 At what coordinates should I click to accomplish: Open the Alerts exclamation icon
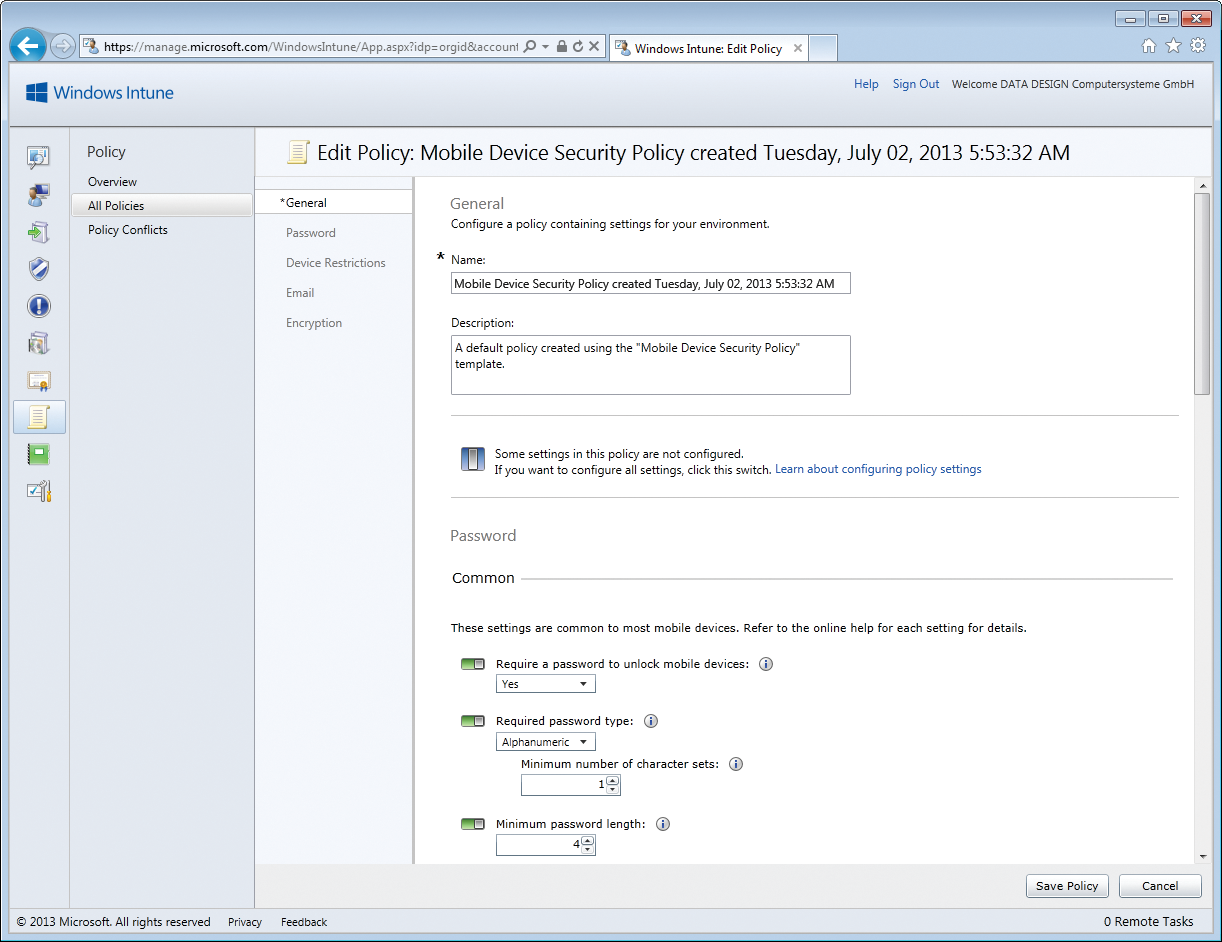coord(39,306)
